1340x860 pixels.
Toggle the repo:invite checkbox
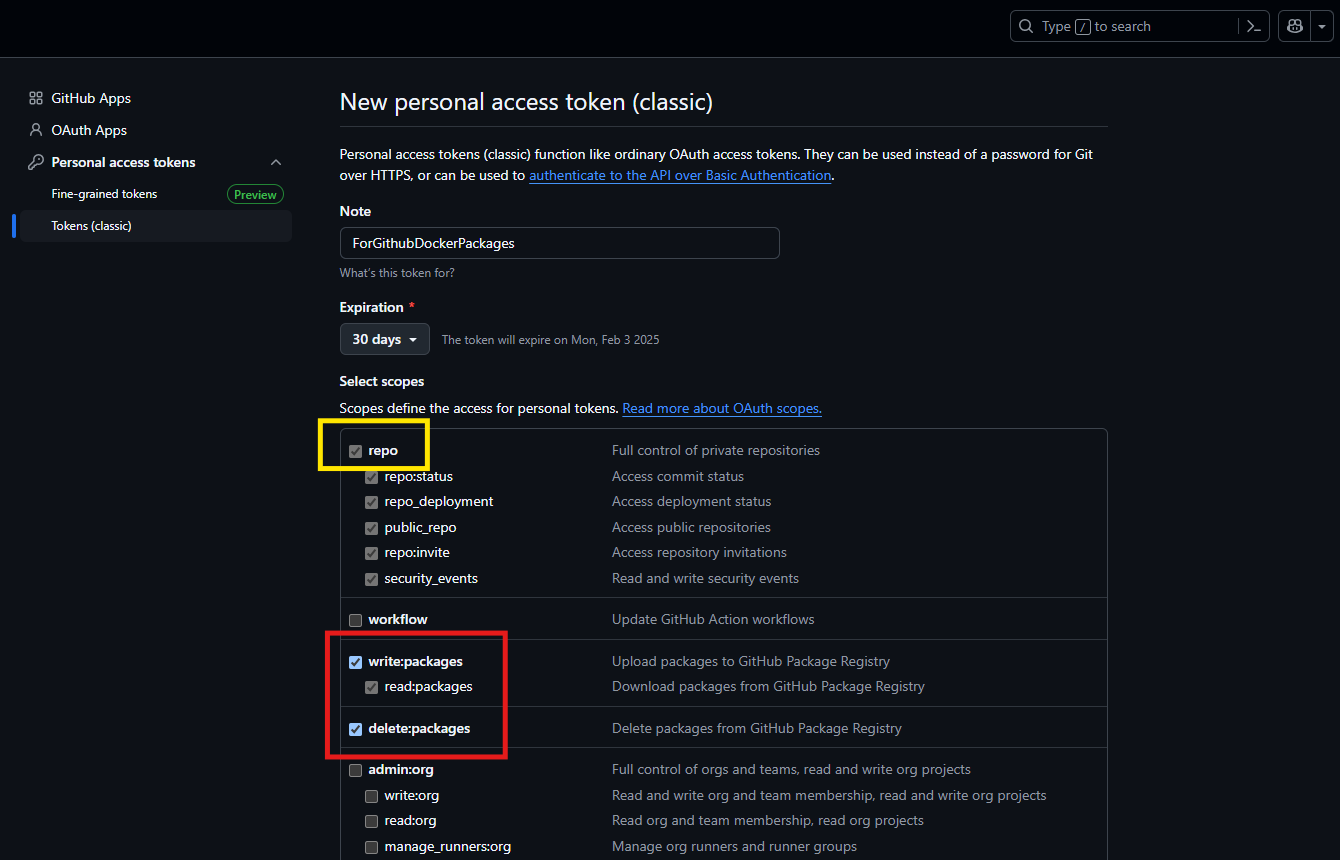point(371,553)
